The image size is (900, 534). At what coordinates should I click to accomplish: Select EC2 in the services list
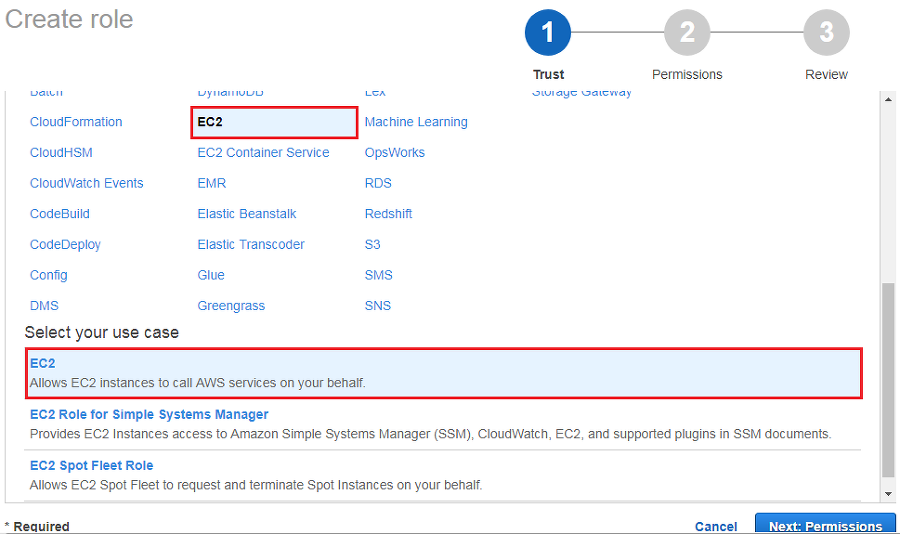click(274, 122)
